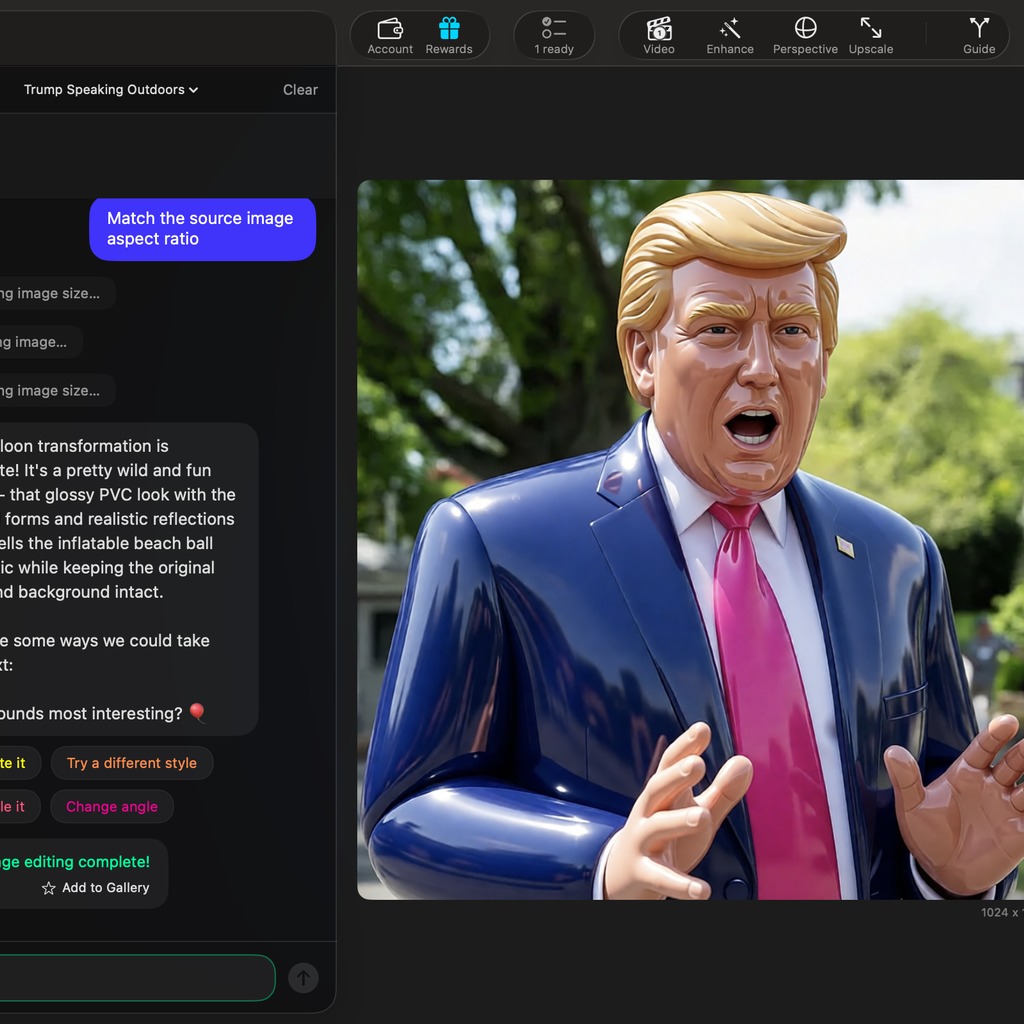Select the Video tool
Viewport: 1024px width, 1024px height.
point(659,35)
